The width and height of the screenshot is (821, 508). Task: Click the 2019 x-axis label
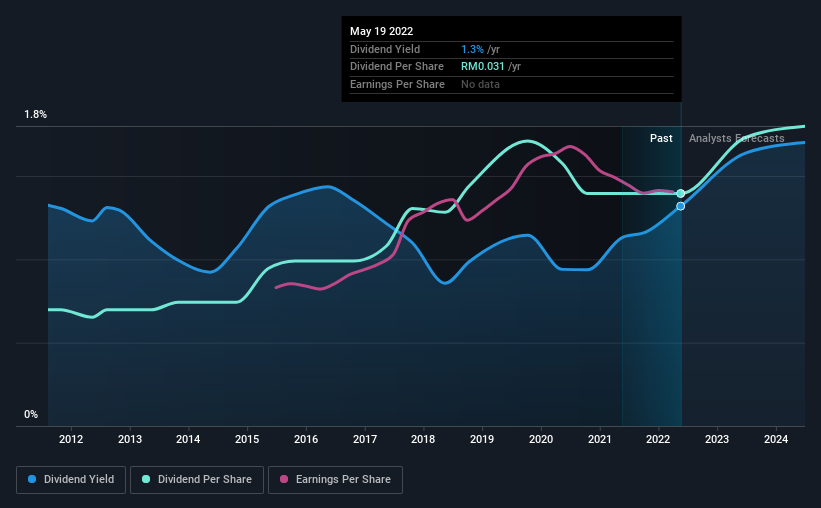482,439
